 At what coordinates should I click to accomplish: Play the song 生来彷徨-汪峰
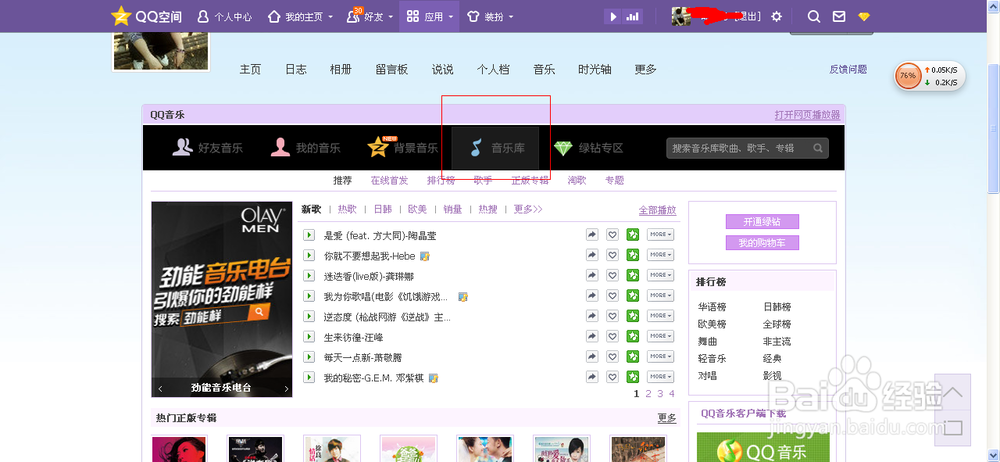click(x=309, y=336)
